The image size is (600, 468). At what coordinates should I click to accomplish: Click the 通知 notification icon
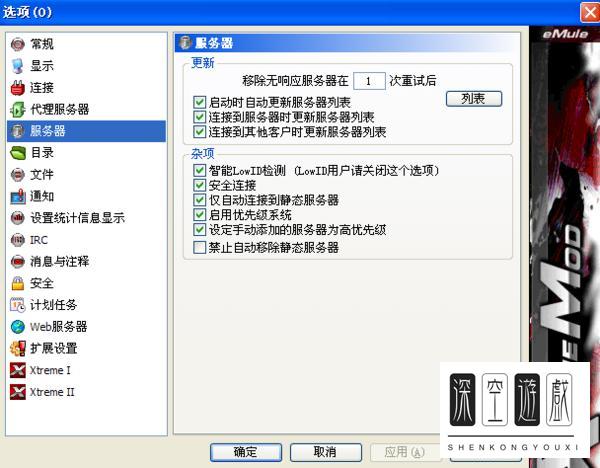pos(18,197)
